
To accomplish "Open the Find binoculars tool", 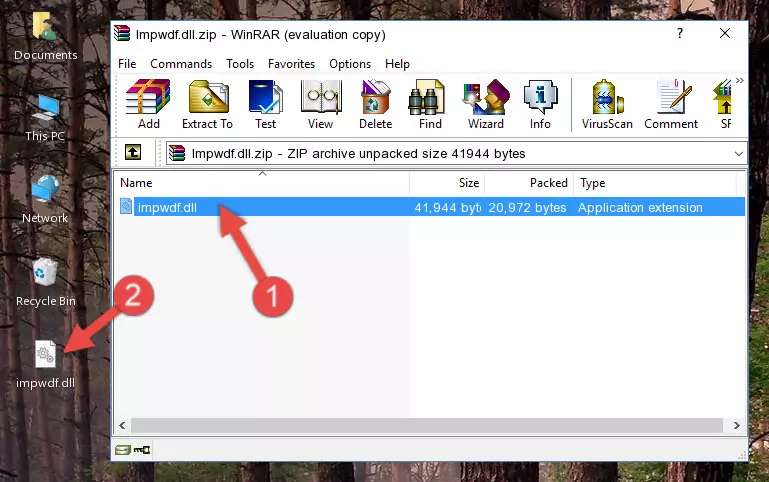I will [x=430, y=104].
